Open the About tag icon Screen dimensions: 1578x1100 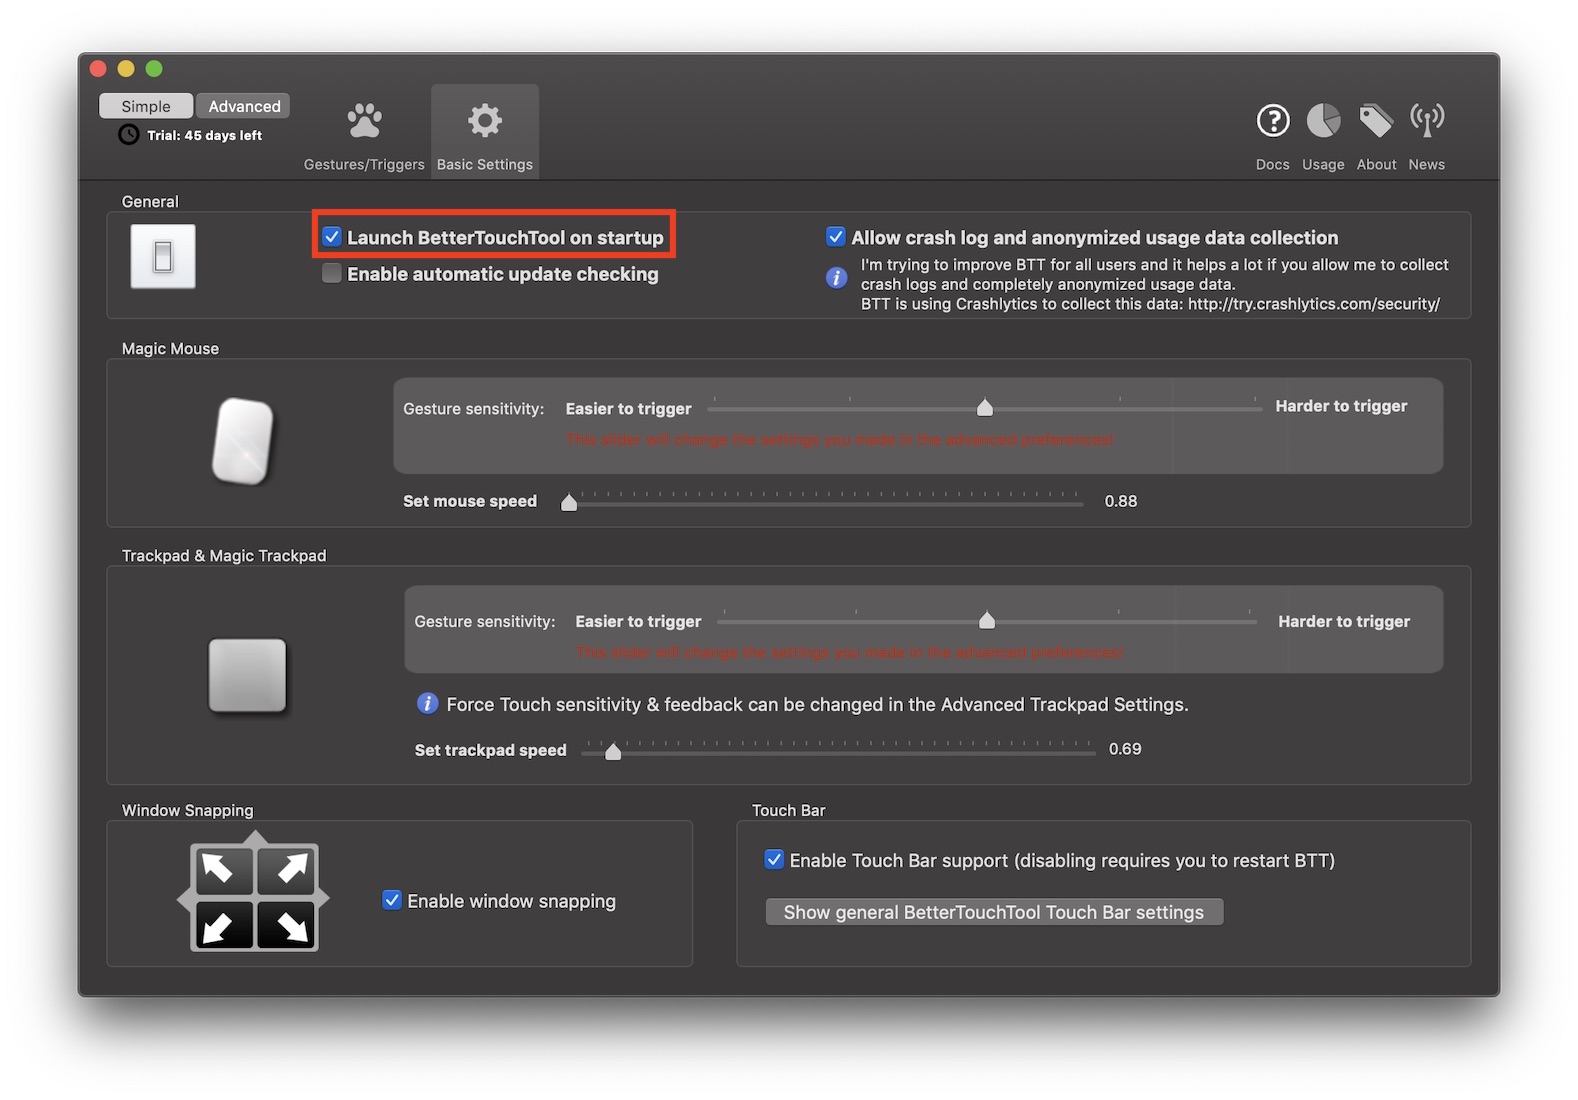(1376, 121)
